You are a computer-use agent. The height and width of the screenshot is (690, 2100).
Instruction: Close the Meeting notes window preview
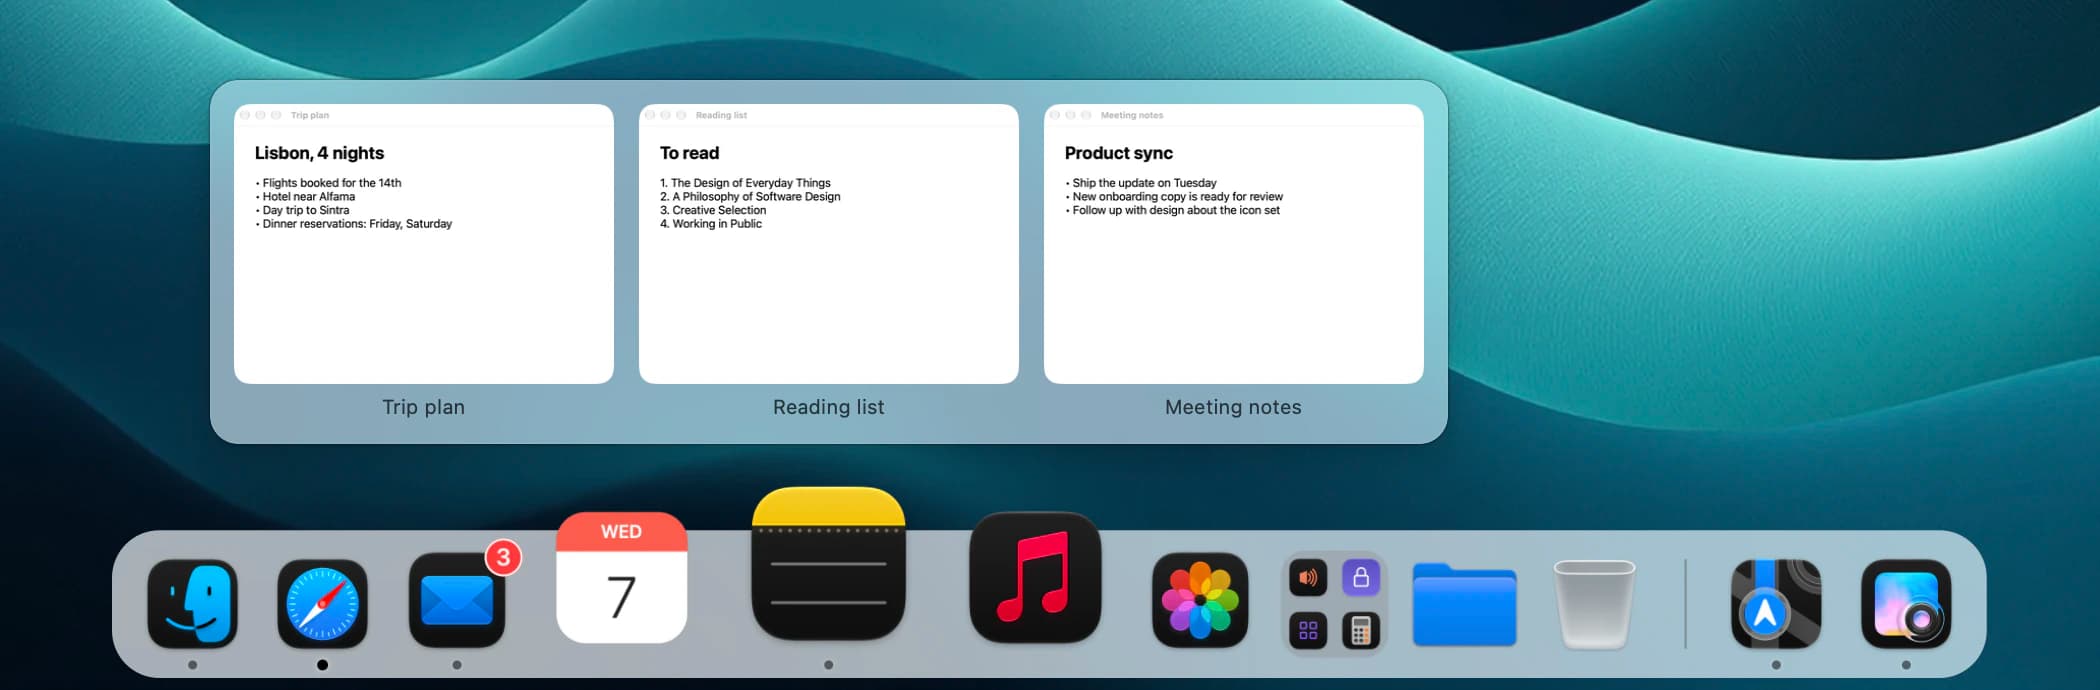(1055, 115)
